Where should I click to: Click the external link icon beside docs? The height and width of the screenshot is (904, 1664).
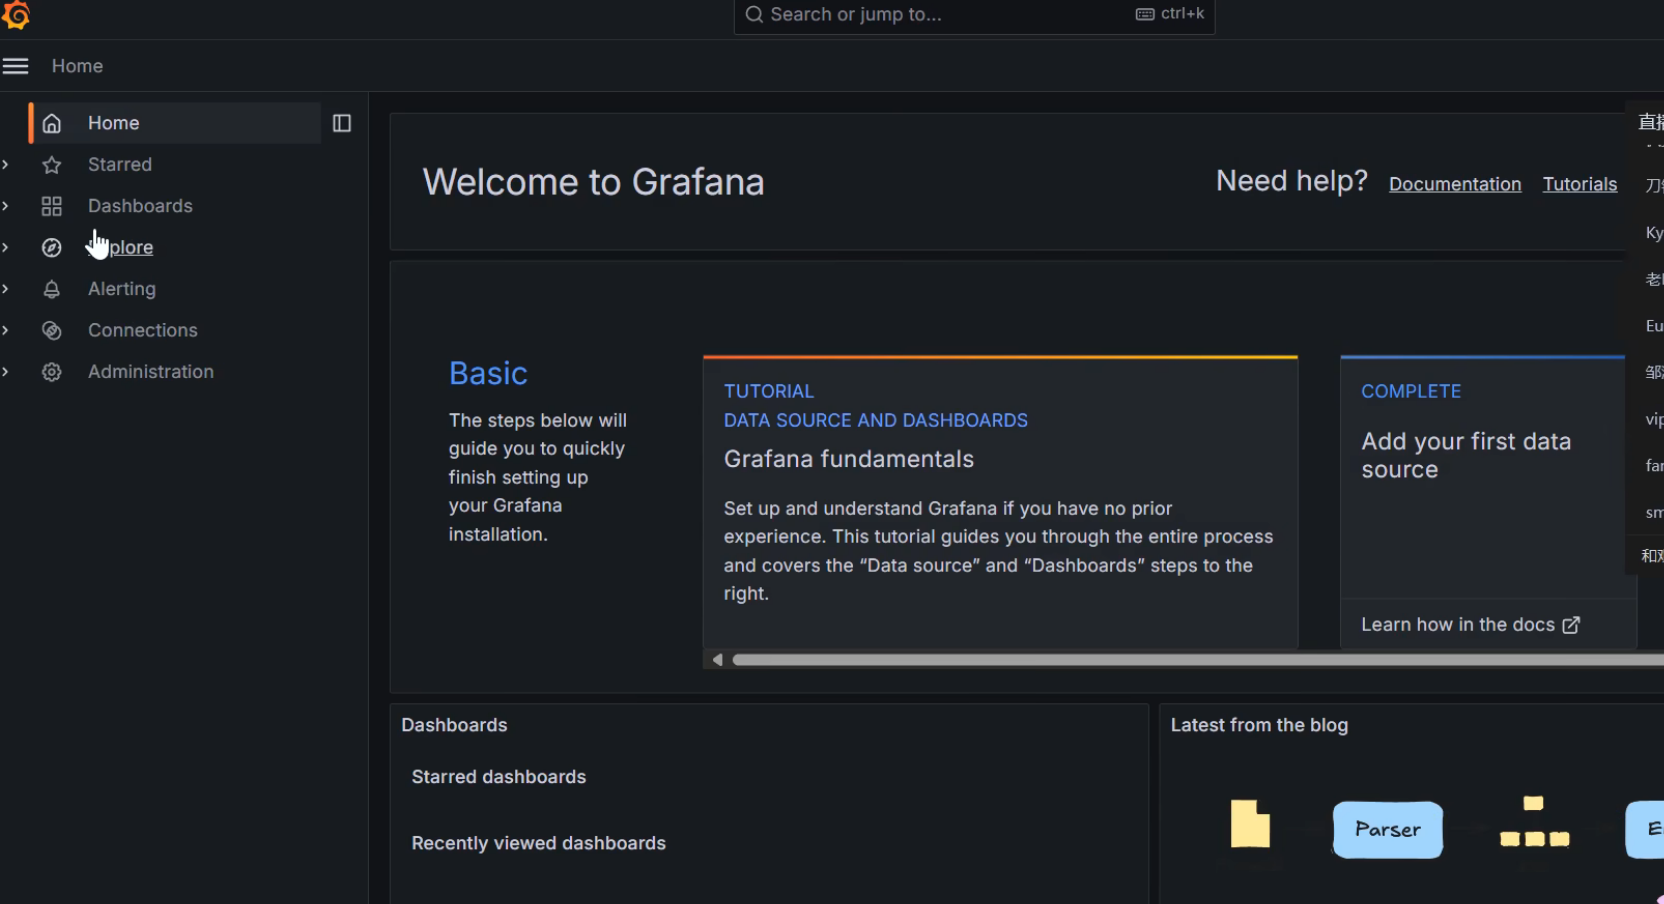pos(1571,625)
